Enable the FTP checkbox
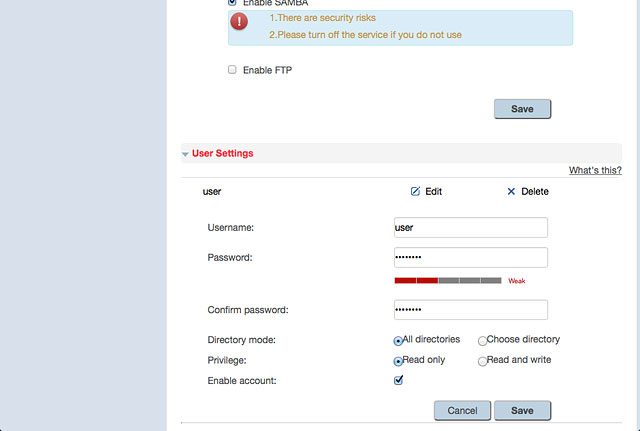Screen dimensions: 640x431 pos(232,69)
